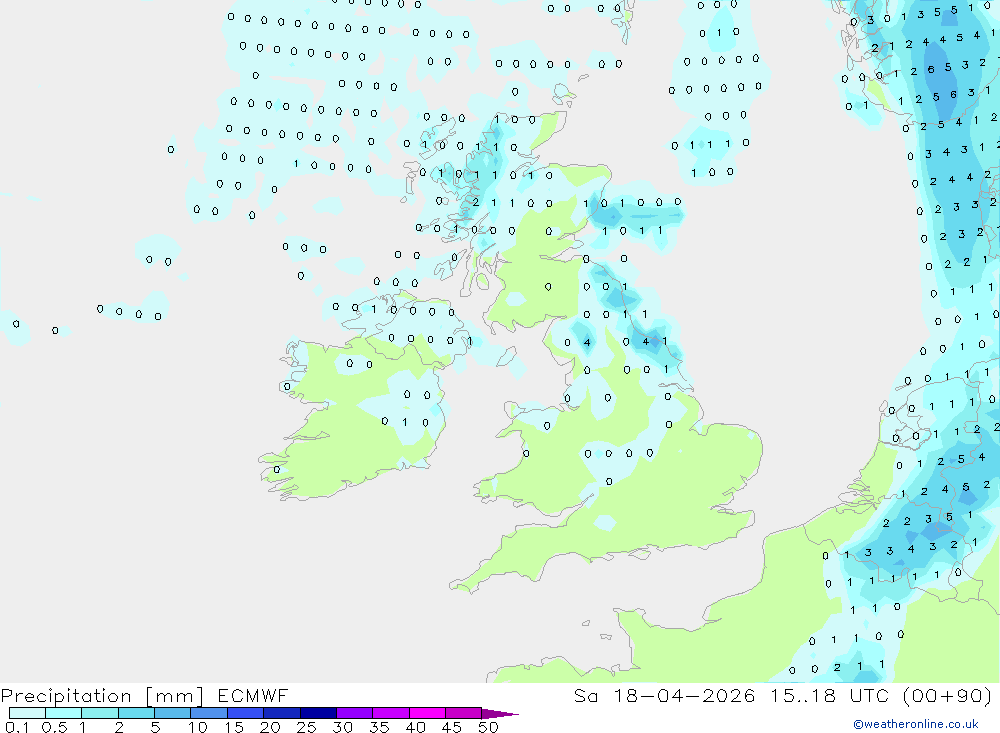1000x733 pixels.
Task: Select the "10" colour scale label
Action: click(197, 727)
